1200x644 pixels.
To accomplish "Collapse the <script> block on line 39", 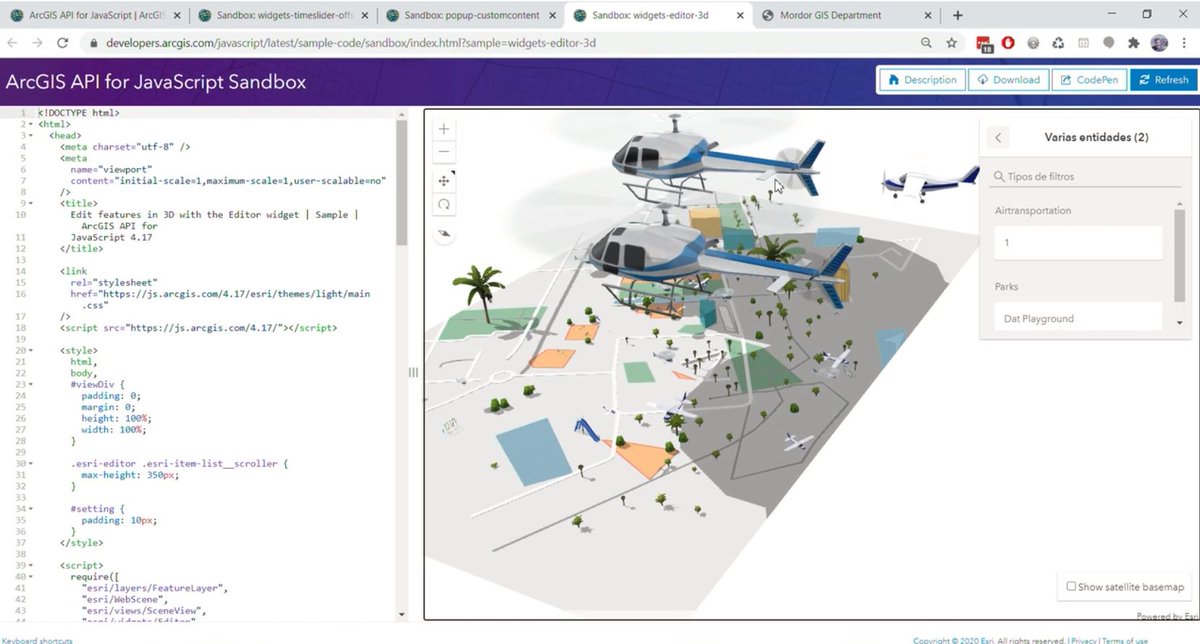I will click(x=32, y=565).
